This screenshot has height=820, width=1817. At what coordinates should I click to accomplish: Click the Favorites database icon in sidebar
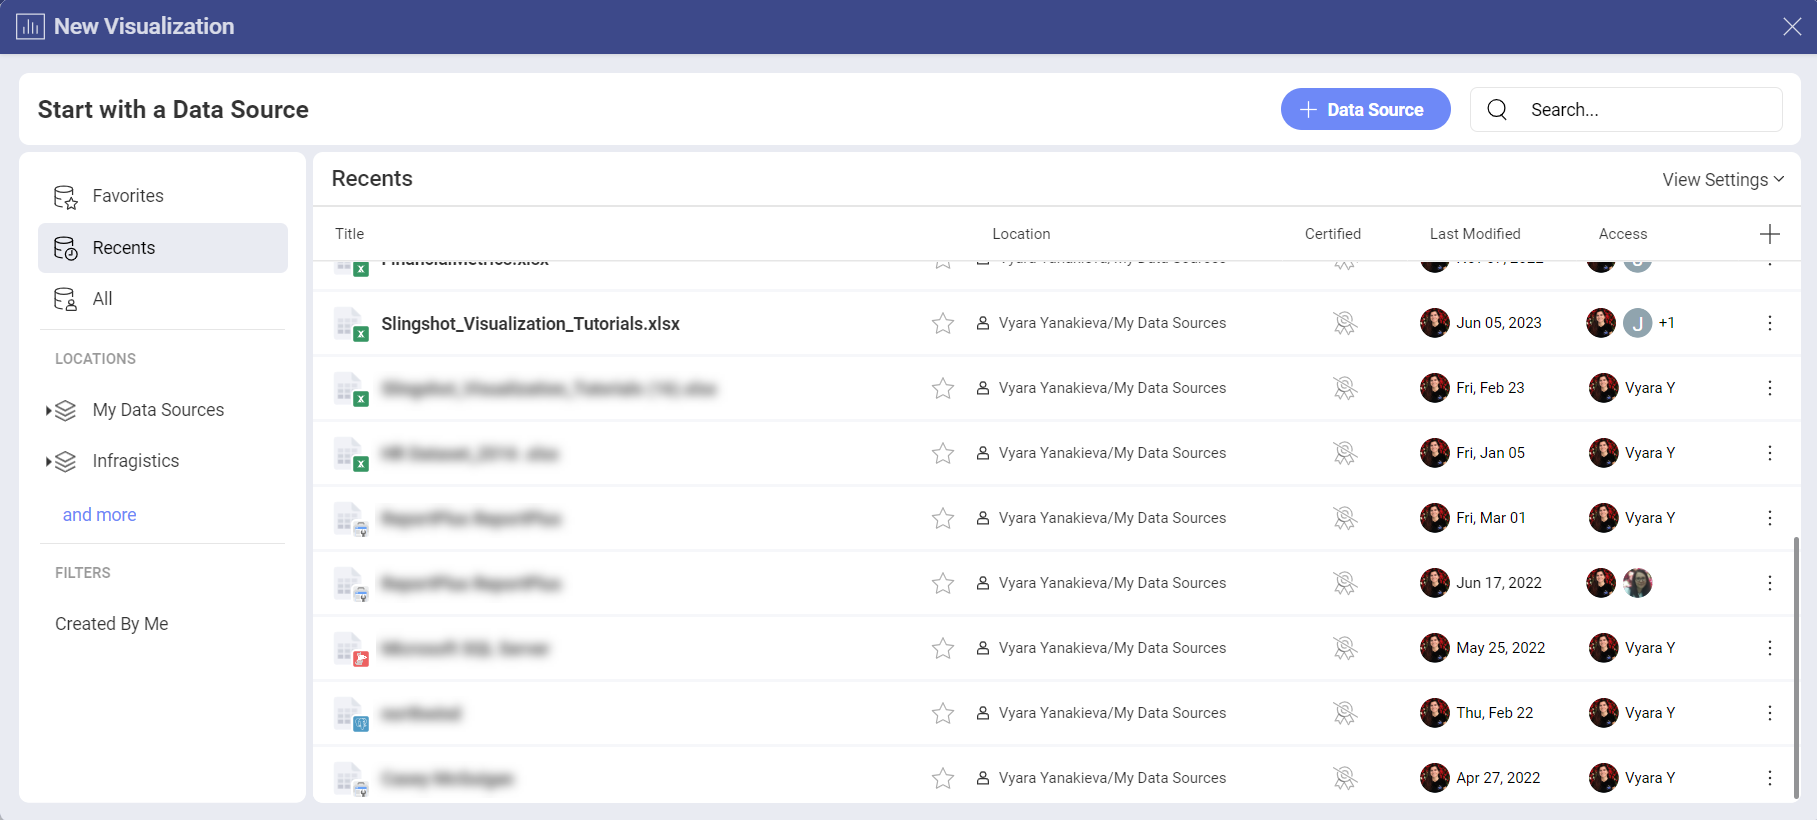(x=66, y=197)
